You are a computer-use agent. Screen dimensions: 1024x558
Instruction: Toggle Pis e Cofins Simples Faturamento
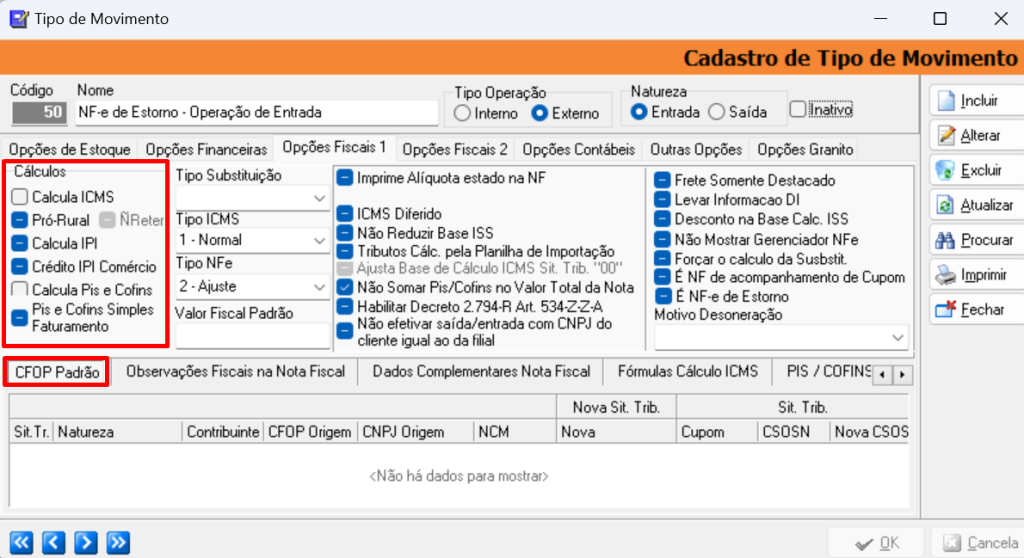(x=20, y=318)
